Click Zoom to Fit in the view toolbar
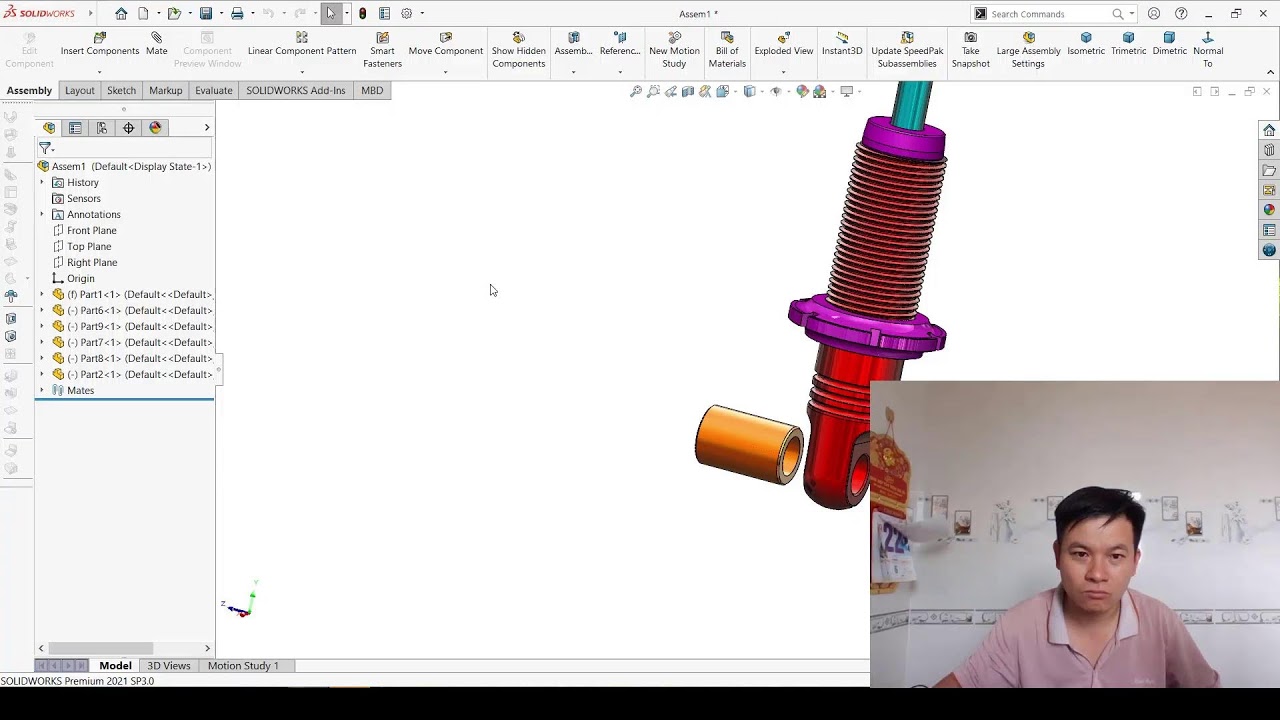The width and height of the screenshot is (1280, 720). tap(636, 91)
